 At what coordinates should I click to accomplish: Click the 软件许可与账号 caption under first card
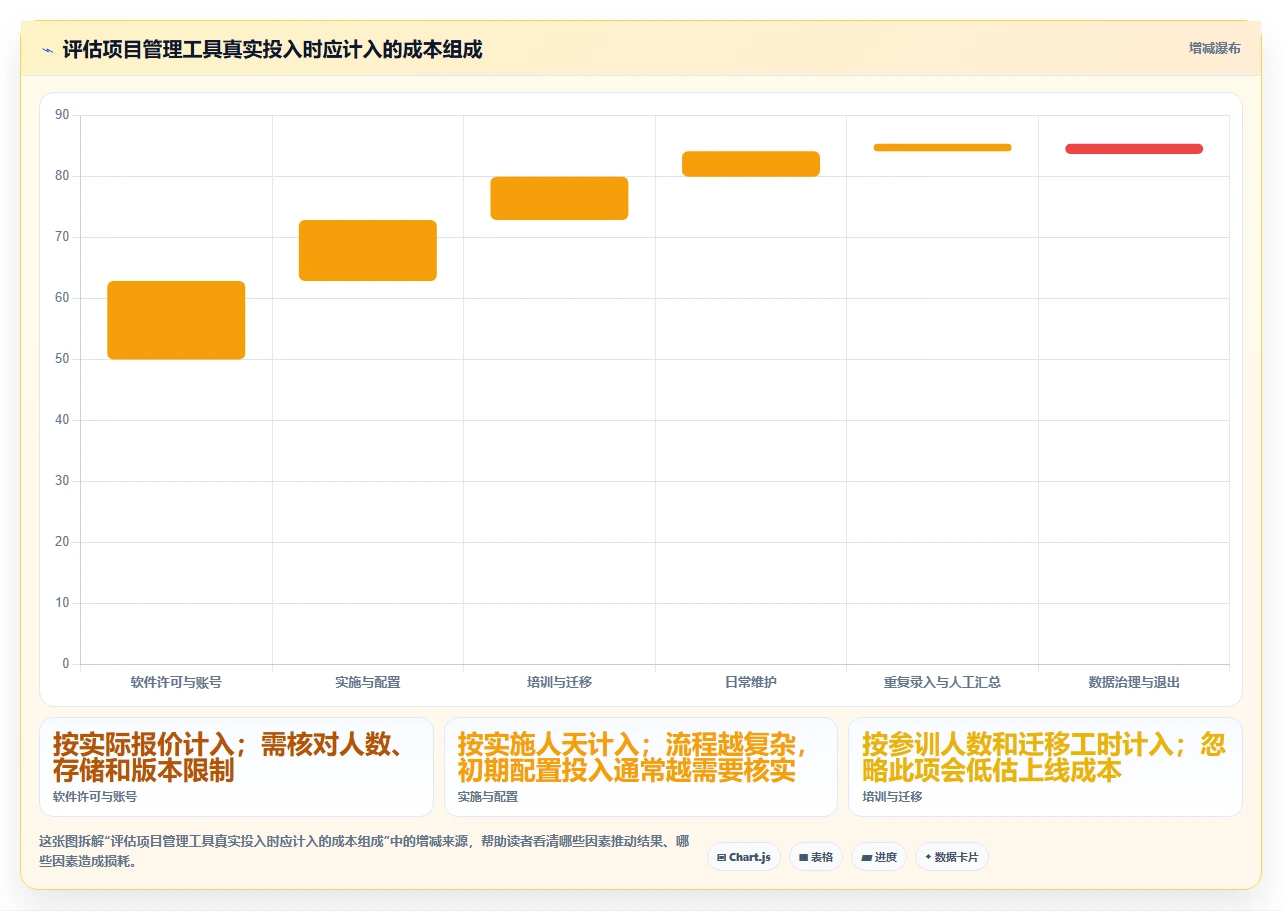point(95,797)
